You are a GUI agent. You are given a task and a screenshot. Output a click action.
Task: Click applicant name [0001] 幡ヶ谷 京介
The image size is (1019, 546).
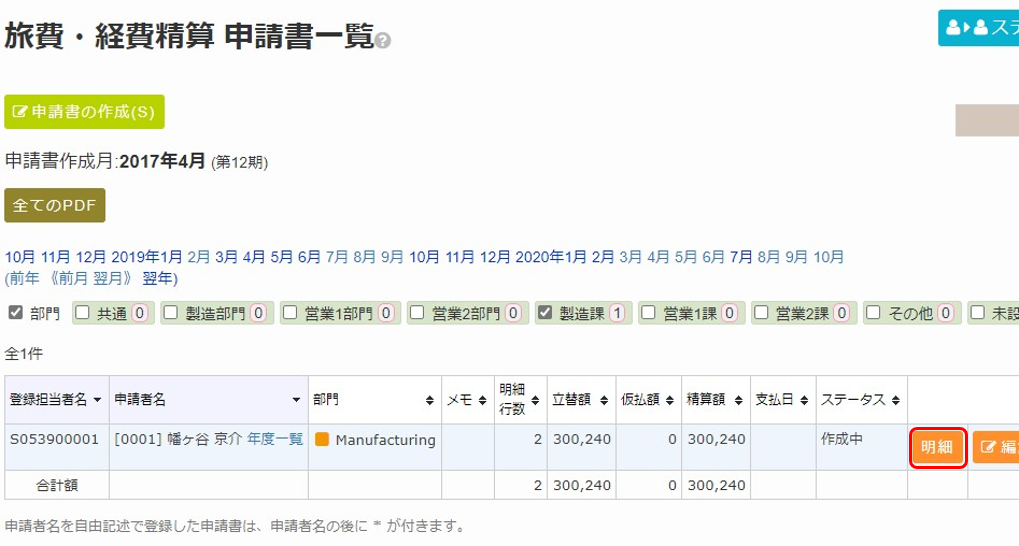178,439
